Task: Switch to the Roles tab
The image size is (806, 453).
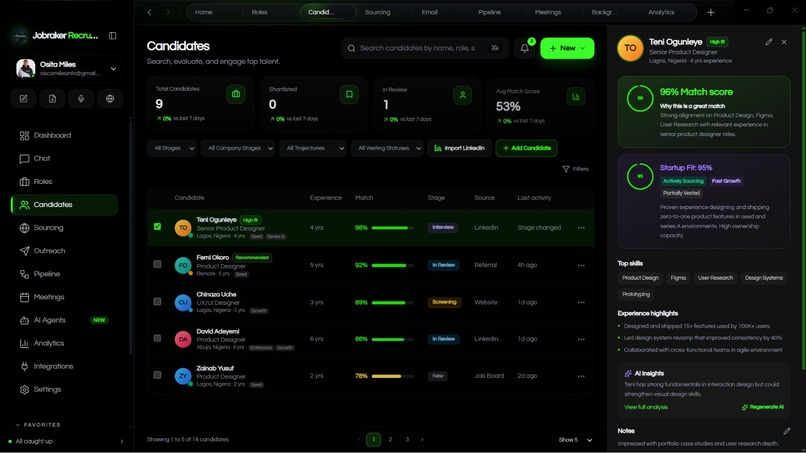Action: [260, 12]
